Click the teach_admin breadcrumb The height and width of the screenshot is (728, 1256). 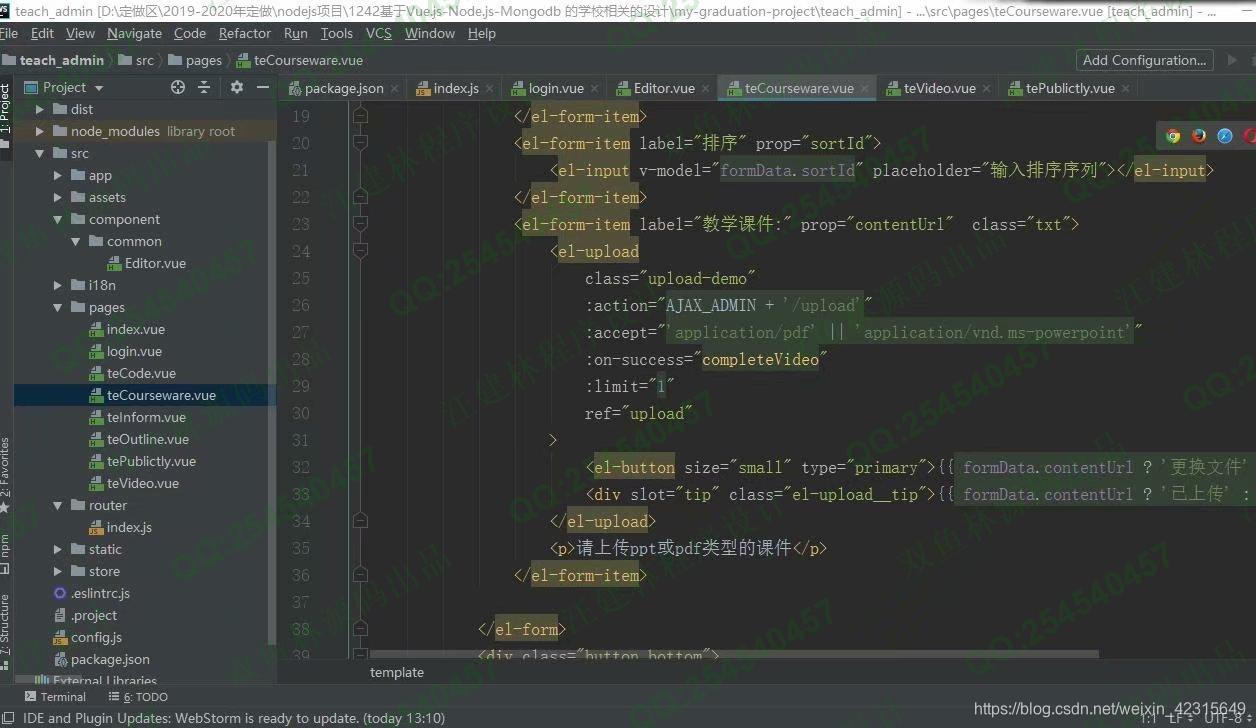(62, 60)
